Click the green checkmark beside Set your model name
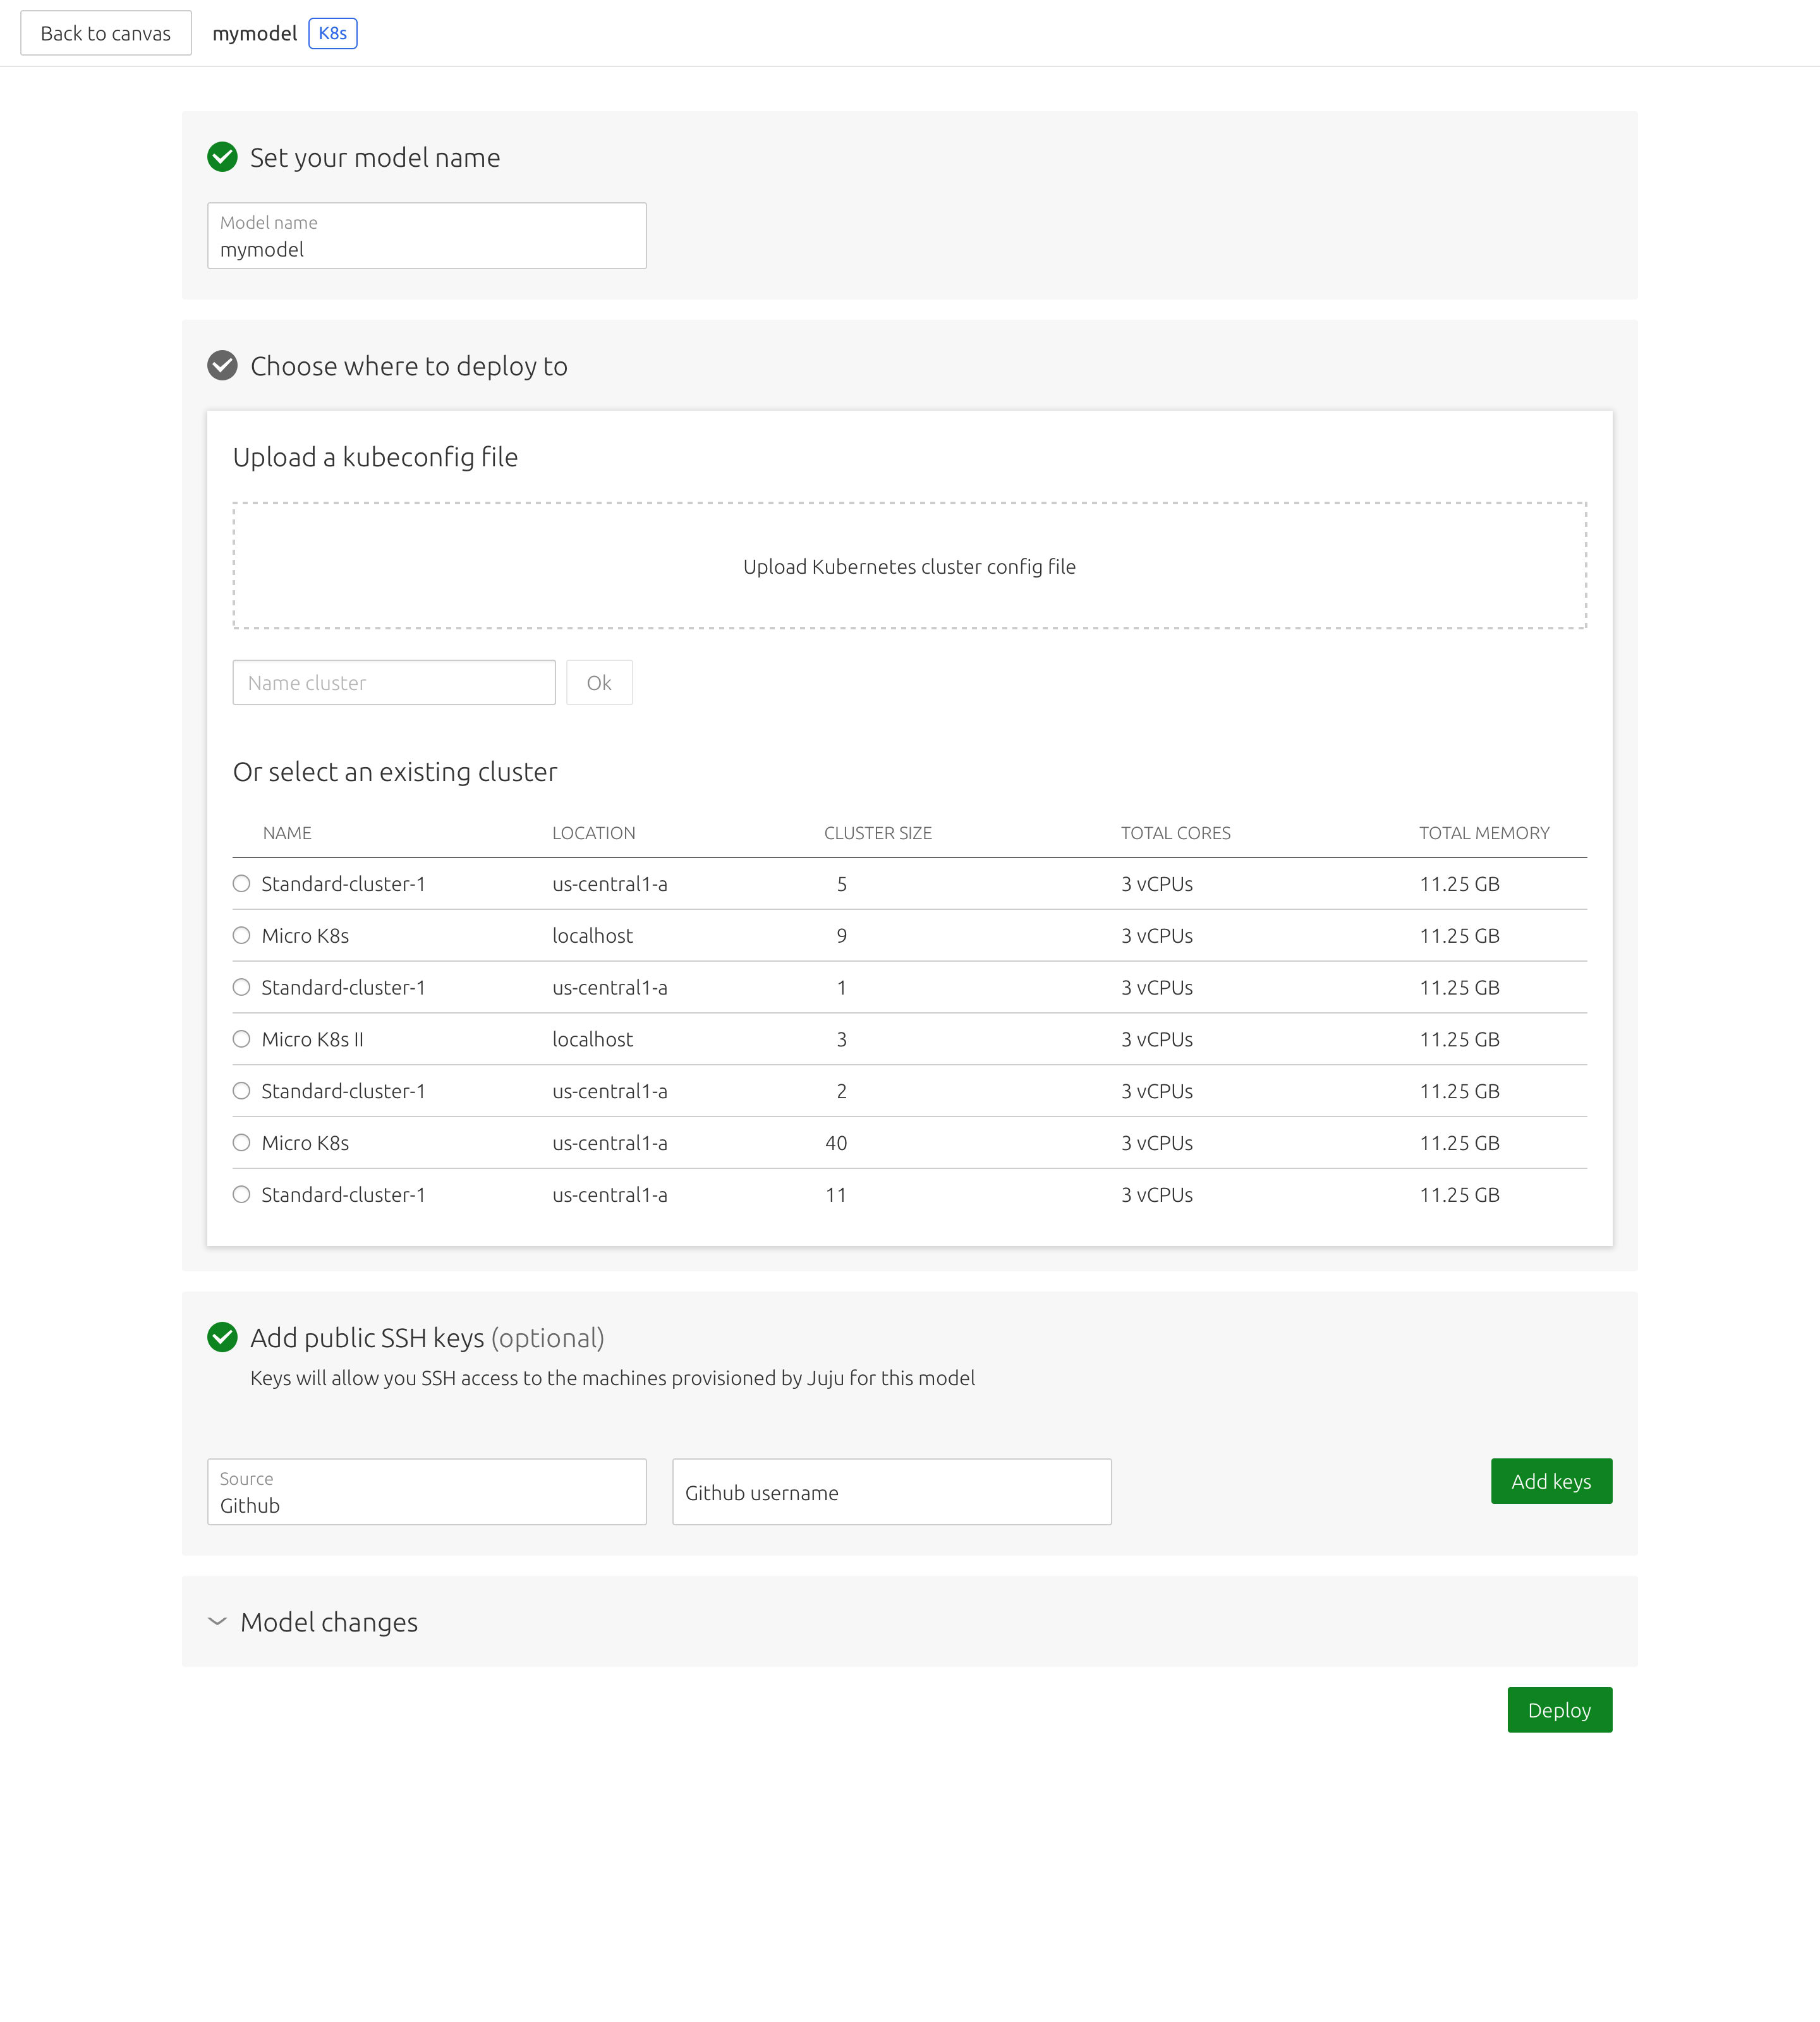This screenshot has height=2022, width=1820. [x=222, y=157]
